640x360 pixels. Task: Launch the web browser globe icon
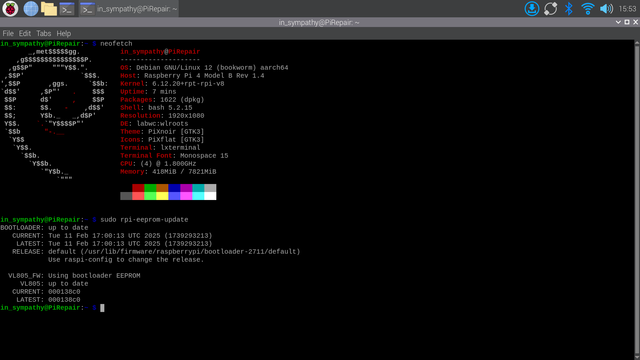pos(31,9)
